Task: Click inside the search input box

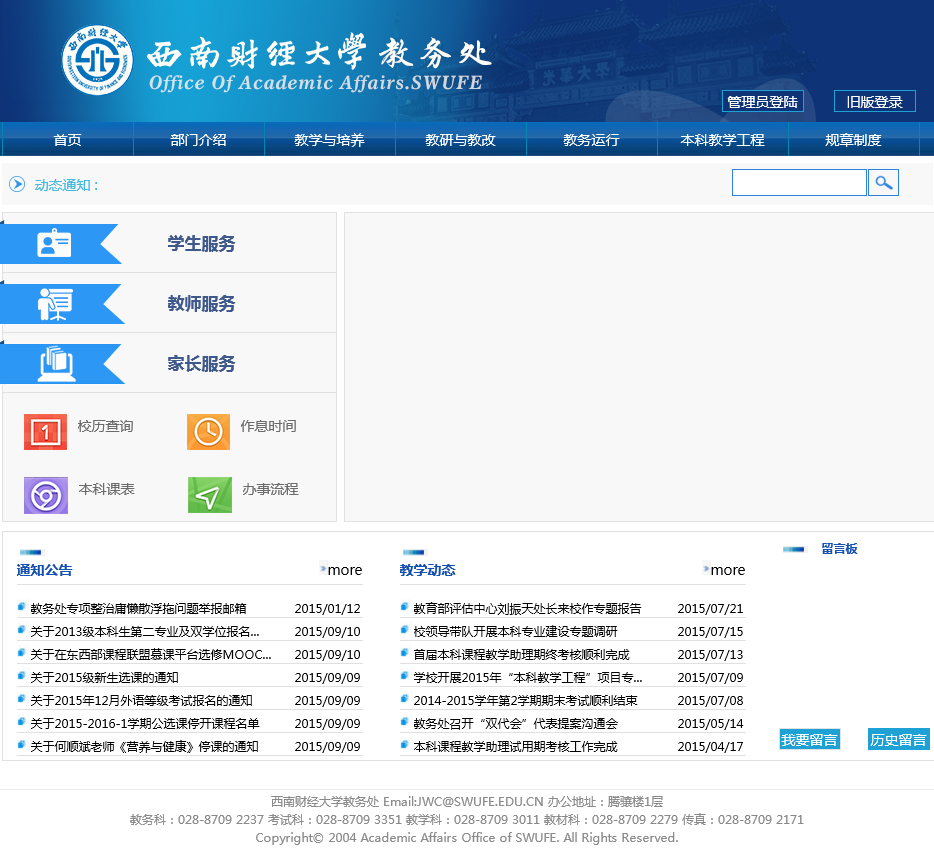Action: point(799,182)
